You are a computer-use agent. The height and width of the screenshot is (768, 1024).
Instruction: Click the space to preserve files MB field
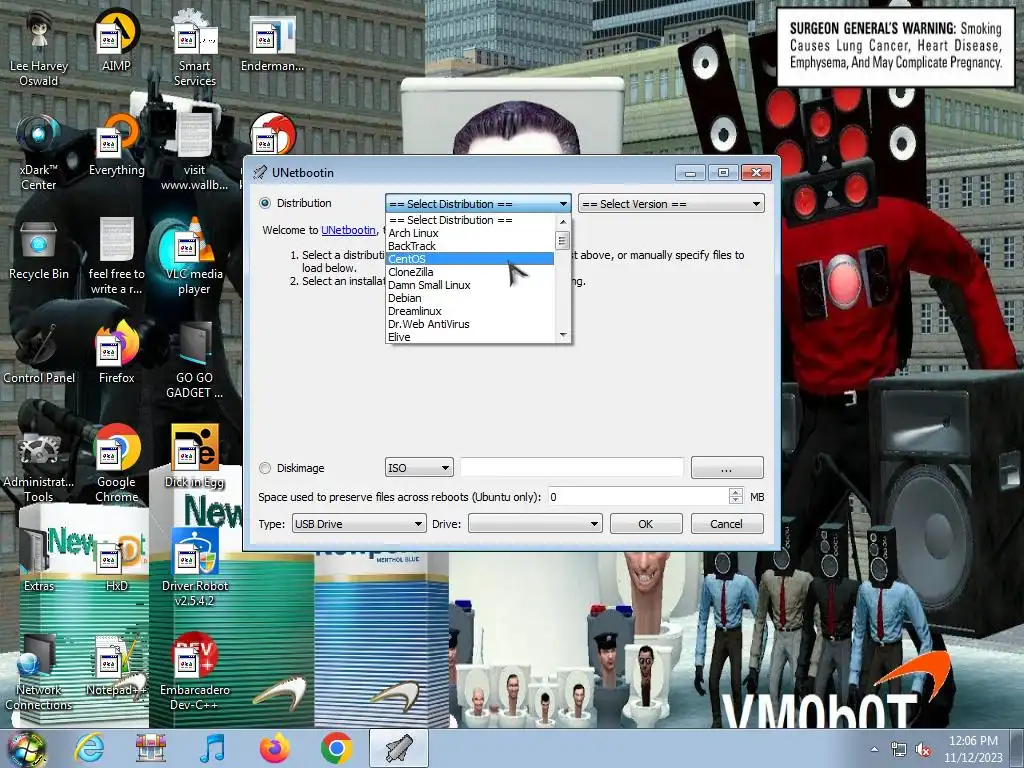point(638,497)
